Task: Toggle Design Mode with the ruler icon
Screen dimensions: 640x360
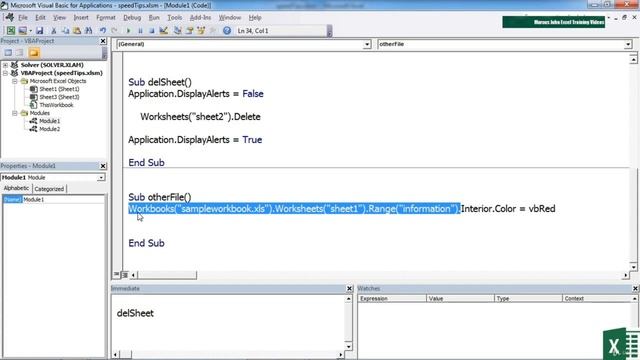Action: pos(164,31)
